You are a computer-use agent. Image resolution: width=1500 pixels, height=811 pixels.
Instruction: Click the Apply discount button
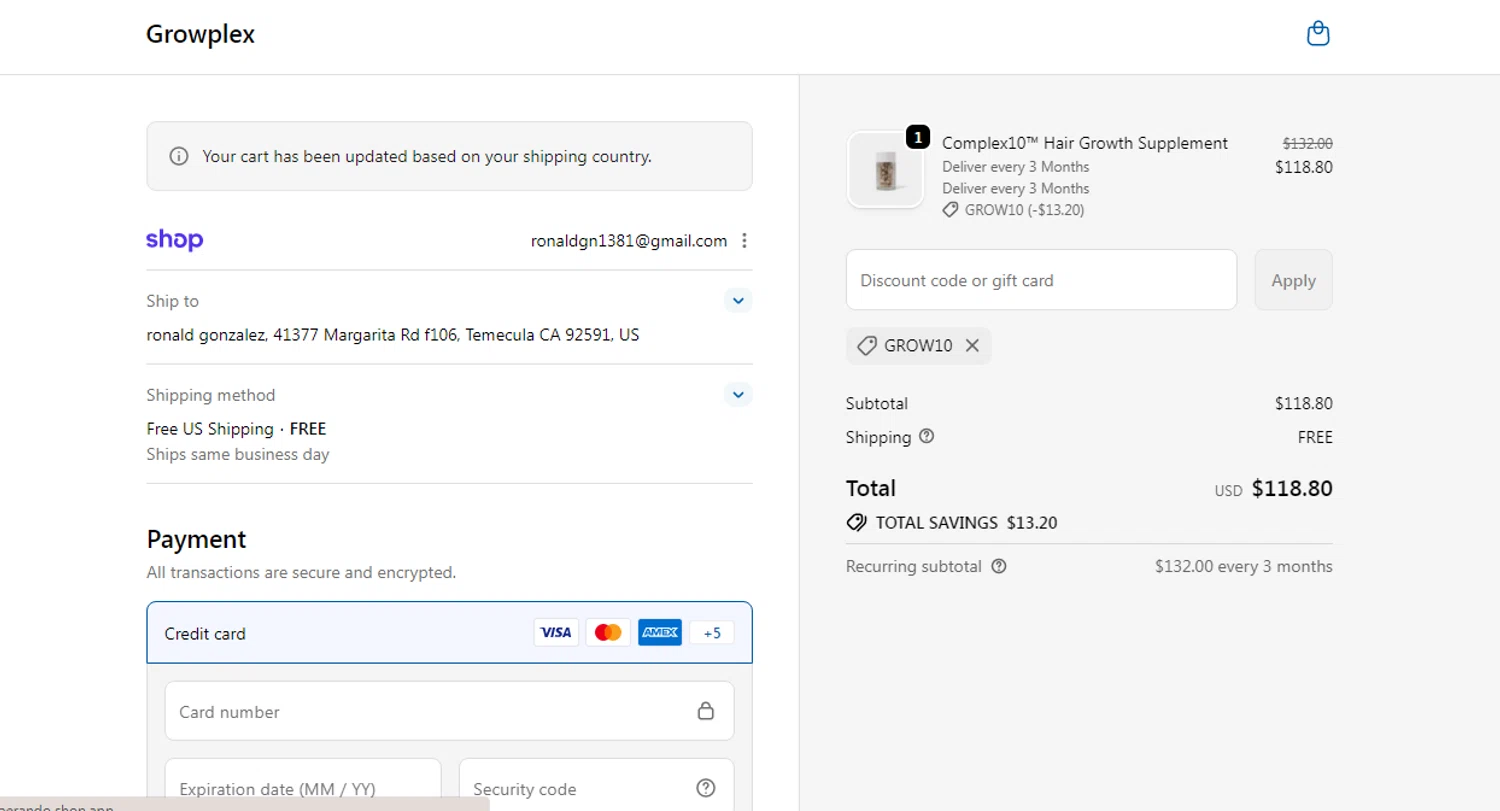point(1293,280)
